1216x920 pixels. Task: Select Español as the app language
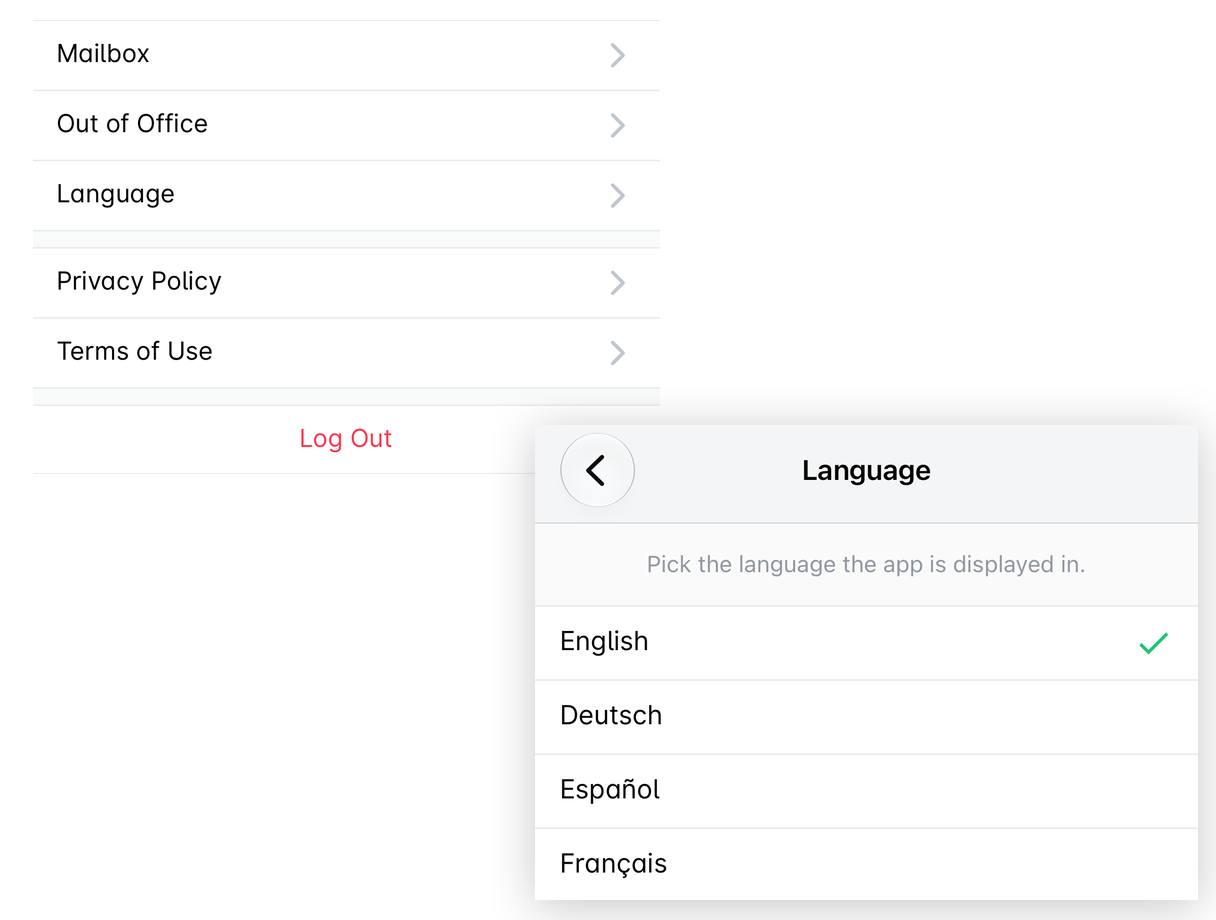pyautogui.click(x=866, y=791)
